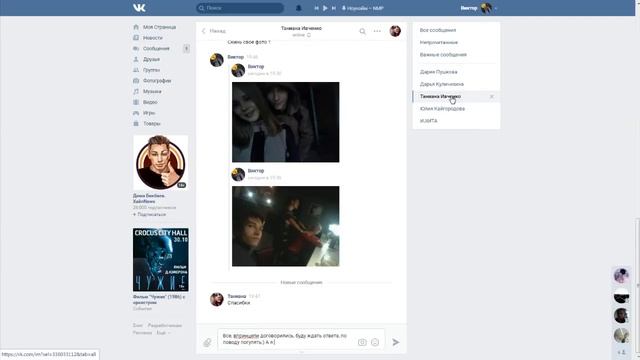This screenshot has width=640, height=360.
Task: Click the VK logo in the header
Action: [139, 8]
